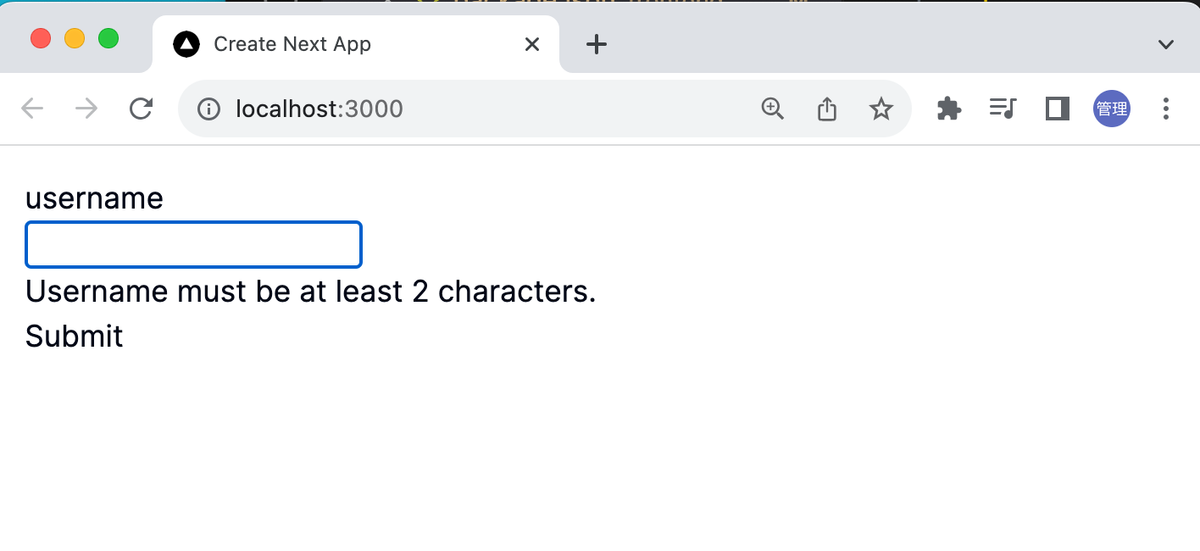Open a new tab
The width and height of the screenshot is (1200, 551).
tap(596, 44)
